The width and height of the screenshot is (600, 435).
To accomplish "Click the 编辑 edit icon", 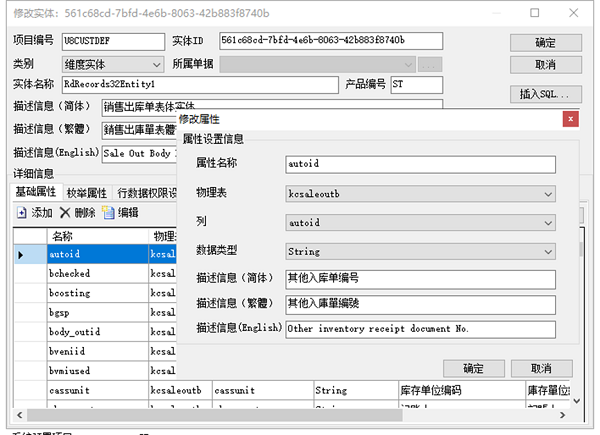I will 108,213.
